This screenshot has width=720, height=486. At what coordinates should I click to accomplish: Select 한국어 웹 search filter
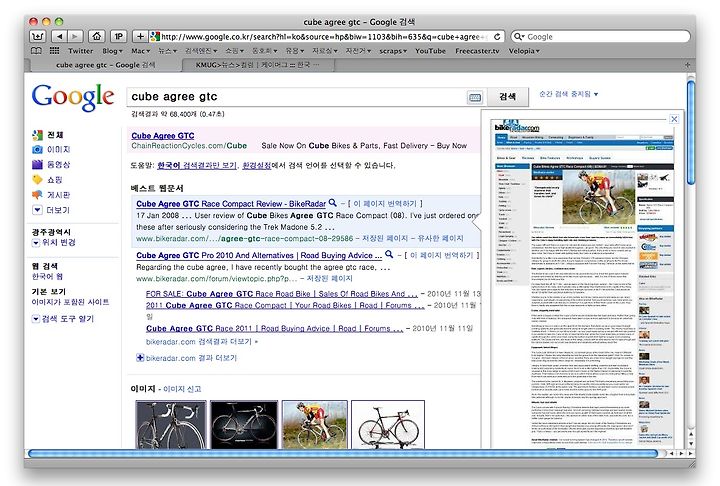pyautogui.click(x=47, y=276)
